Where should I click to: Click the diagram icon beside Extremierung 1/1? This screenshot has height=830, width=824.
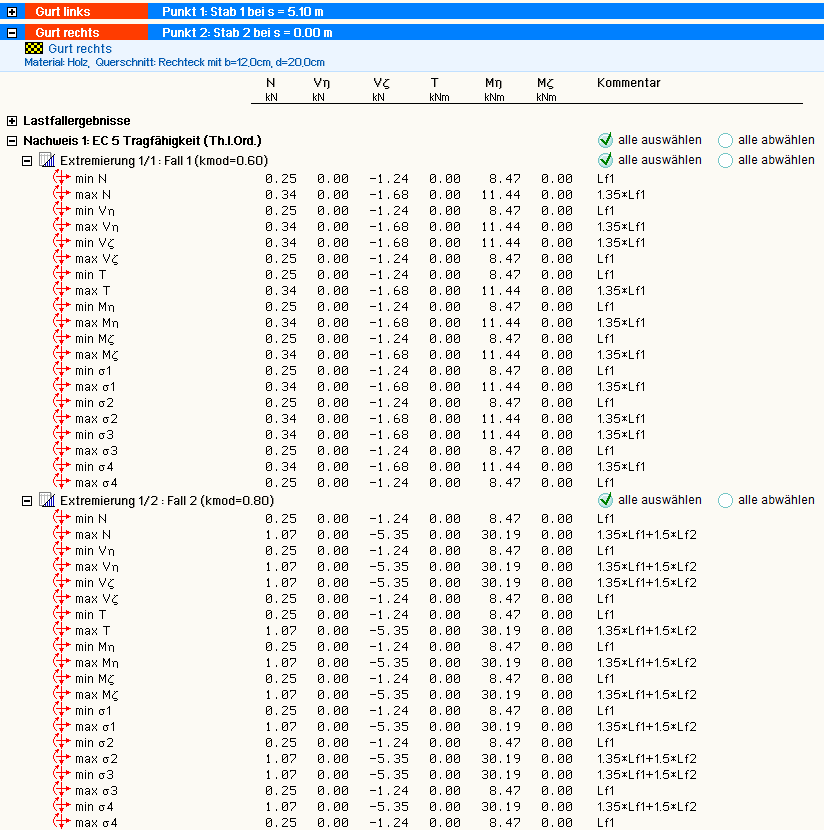pos(46,160)
